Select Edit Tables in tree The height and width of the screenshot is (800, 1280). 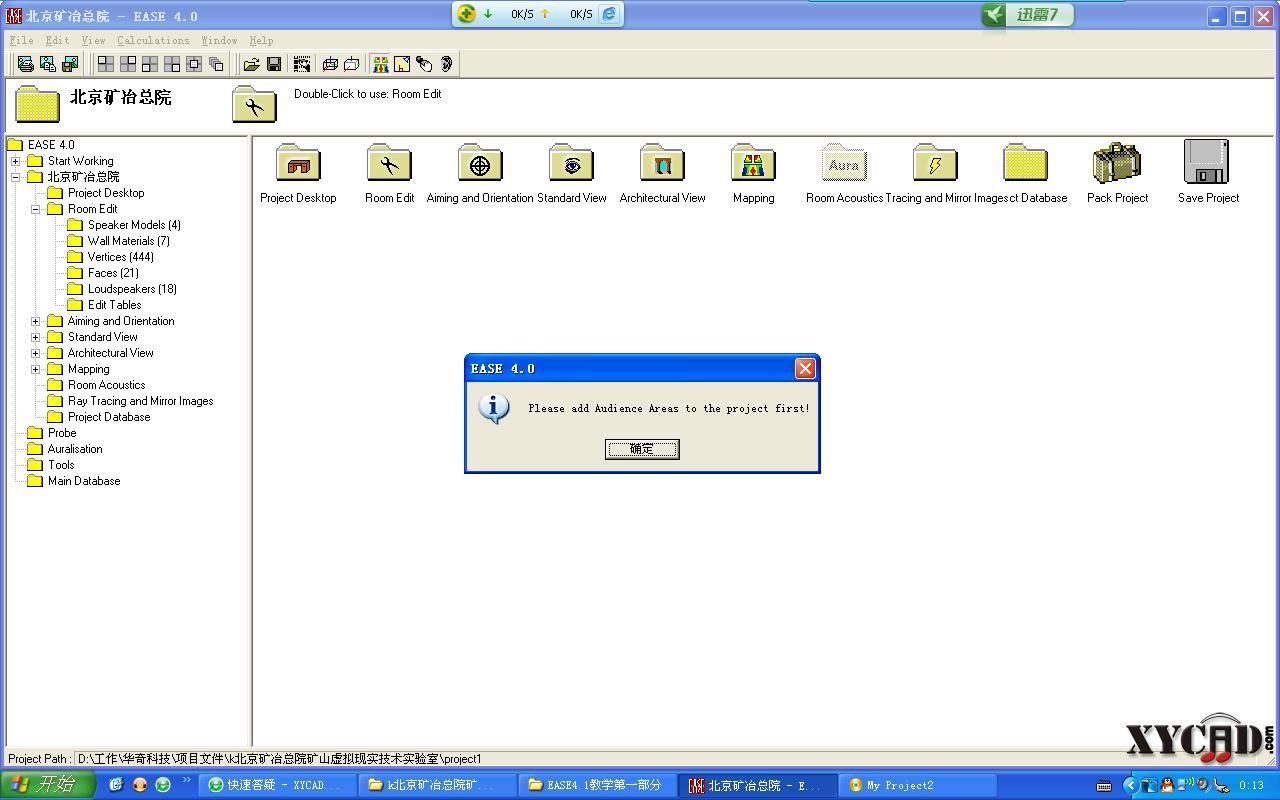(x=114, y=305)
